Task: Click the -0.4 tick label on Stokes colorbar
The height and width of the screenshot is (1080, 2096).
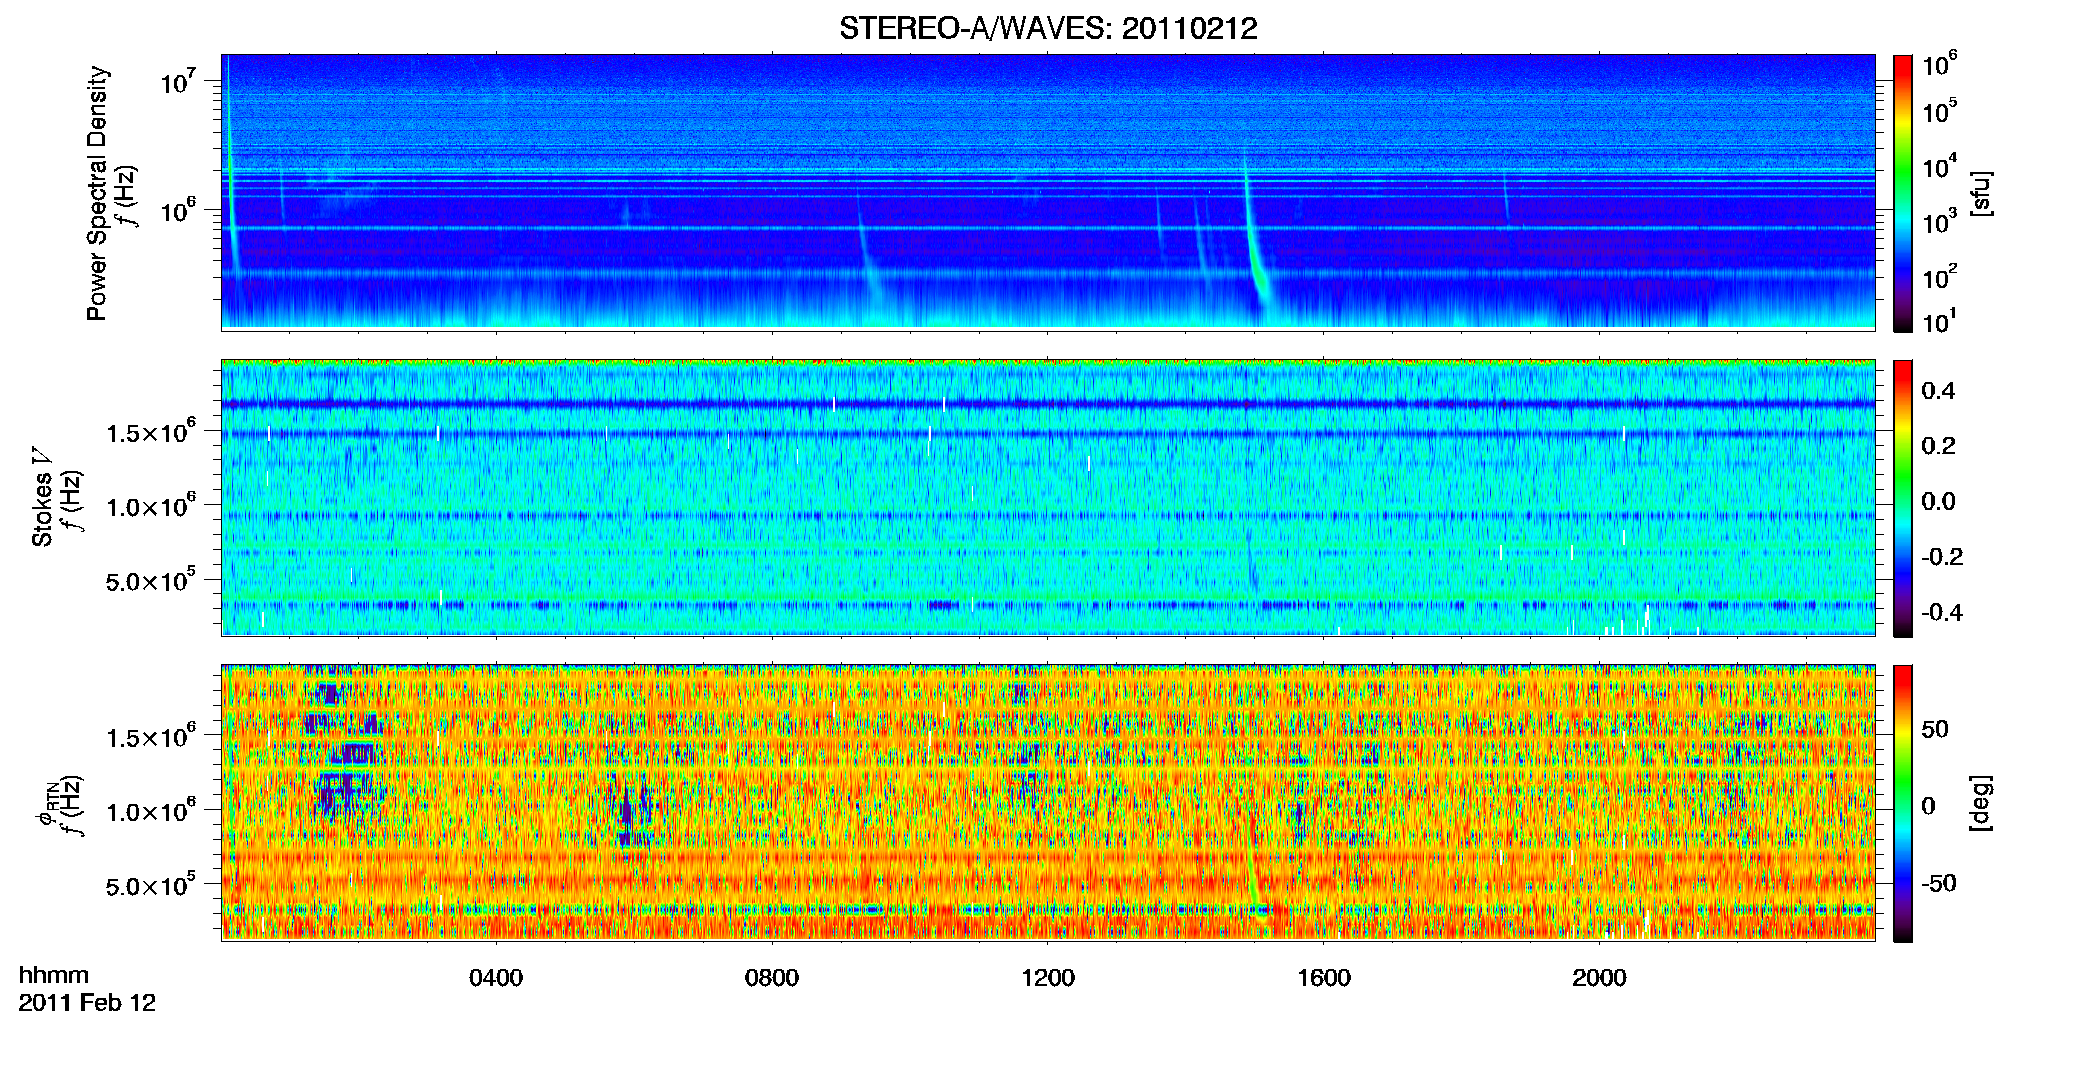Action: (1942, 612)
